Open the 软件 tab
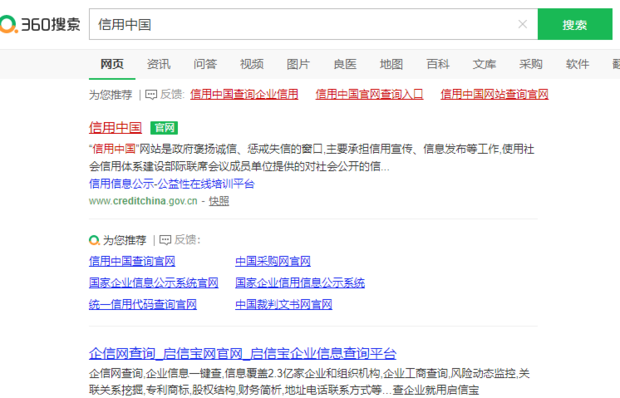Viewport: 620px width, 398px height. [577, 64]
